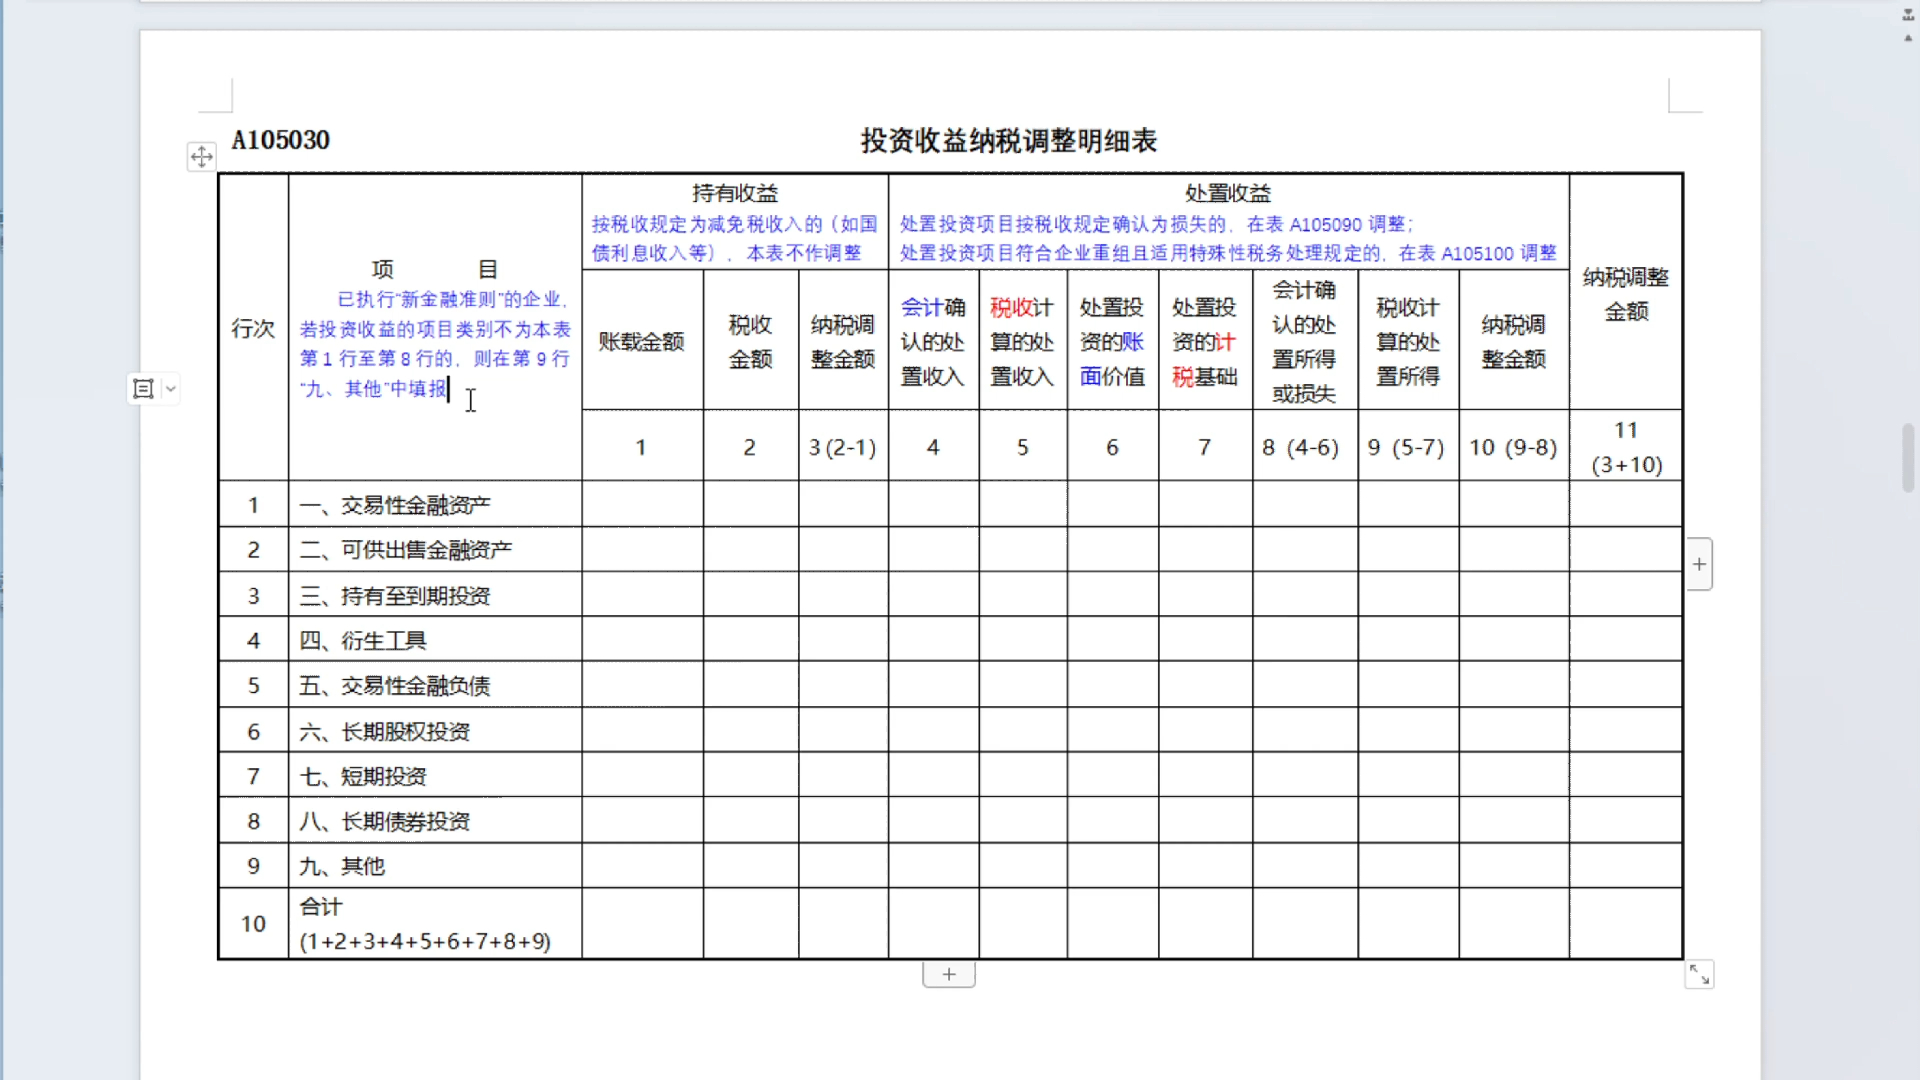Expand the layout options dropdown arrow

pos(171,389)
